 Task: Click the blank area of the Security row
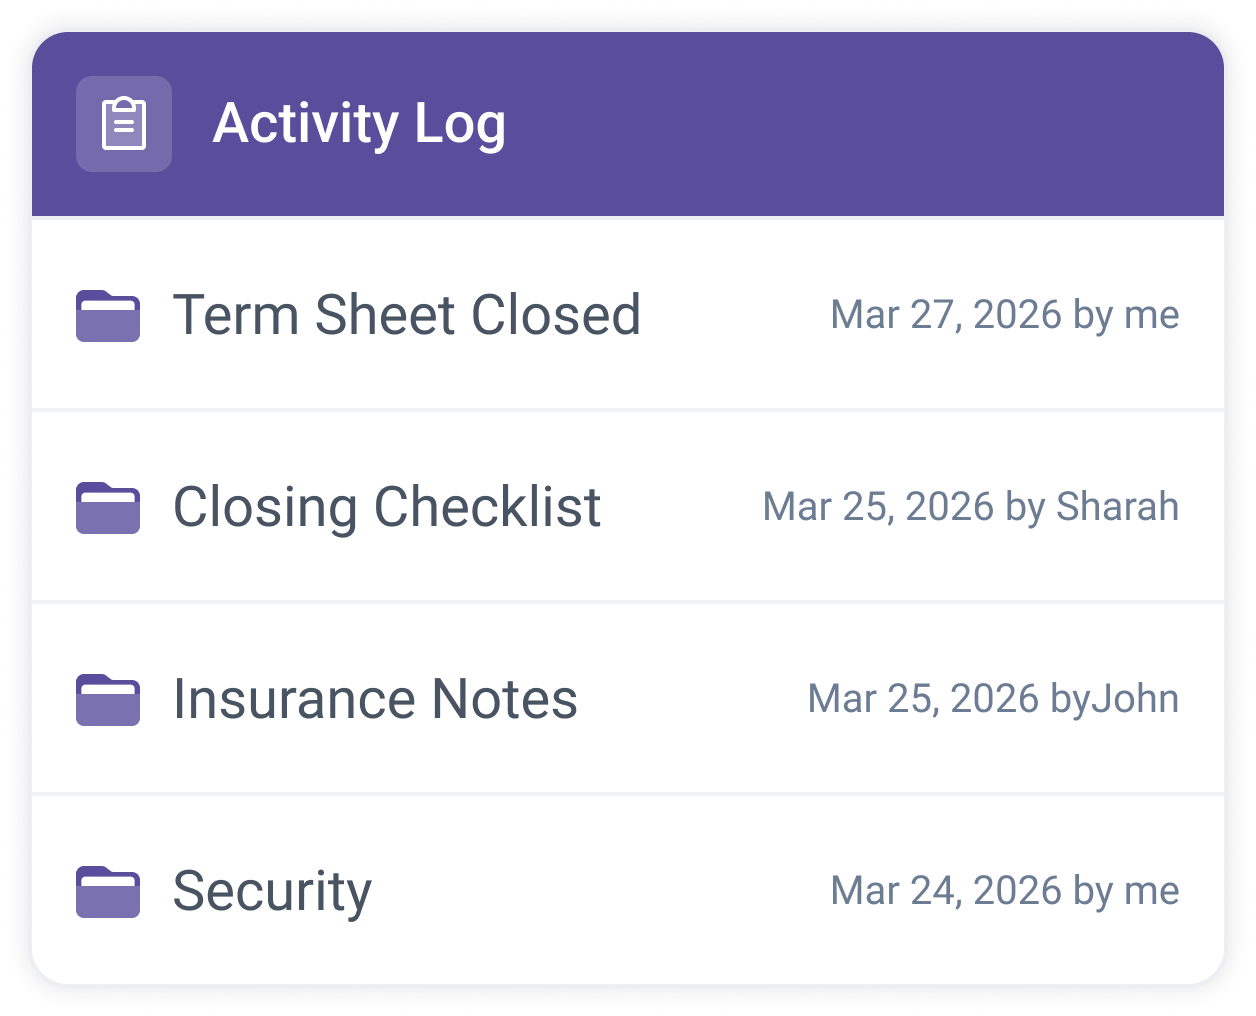point(600,891)
